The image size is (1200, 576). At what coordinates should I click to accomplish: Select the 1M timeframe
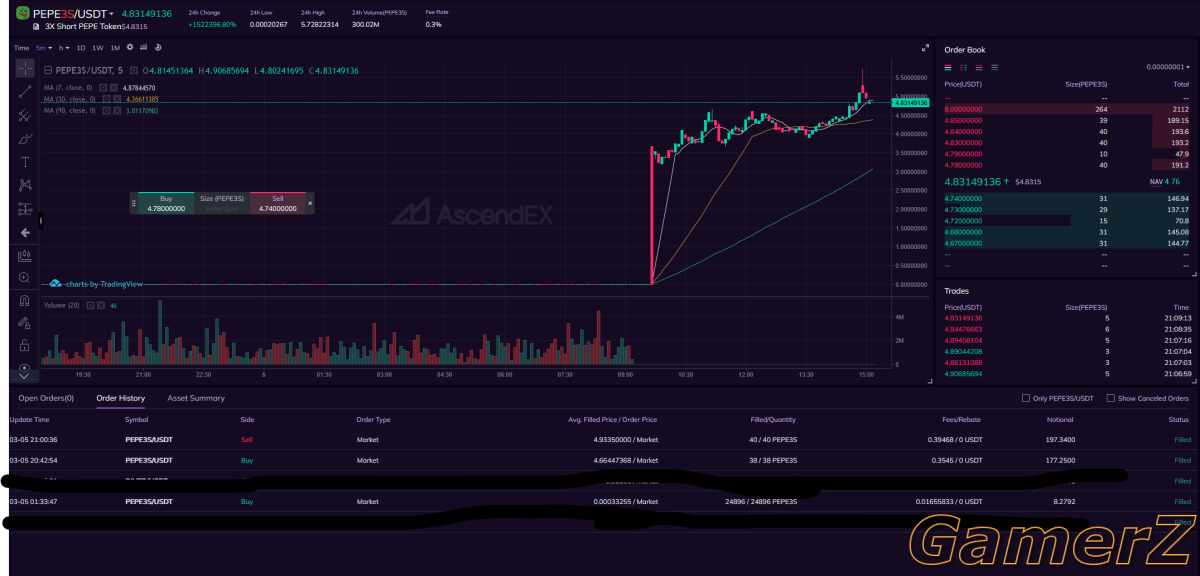point(115,47)
